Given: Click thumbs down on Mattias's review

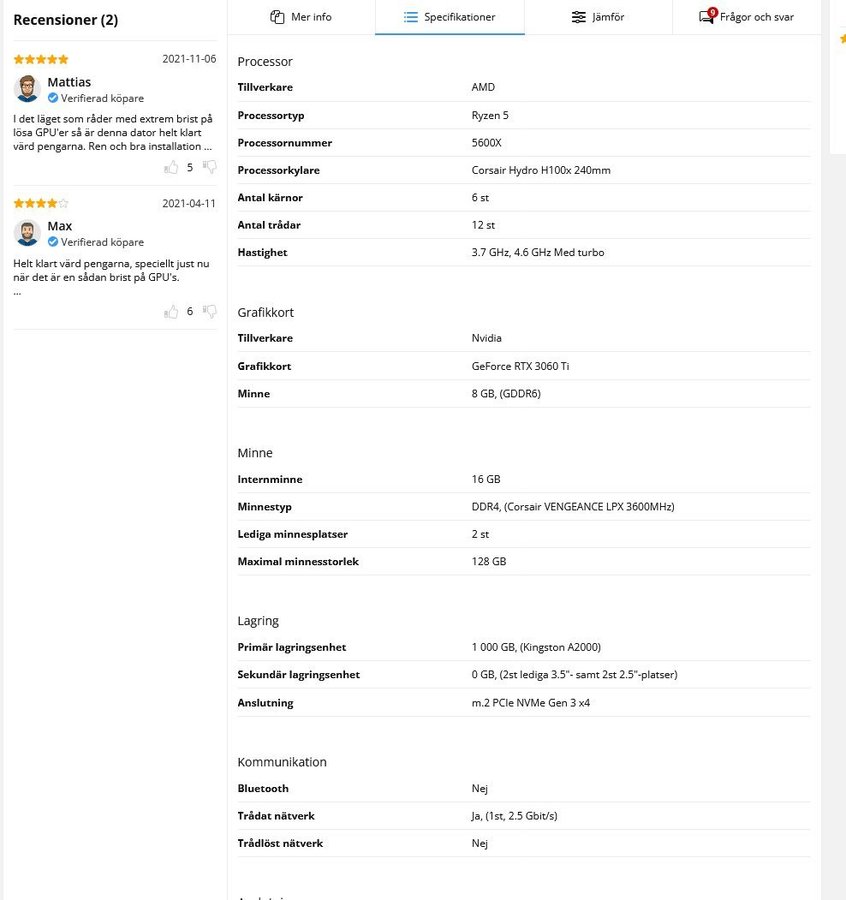Looking at the screenshot, I should click(x=209, y=167).
